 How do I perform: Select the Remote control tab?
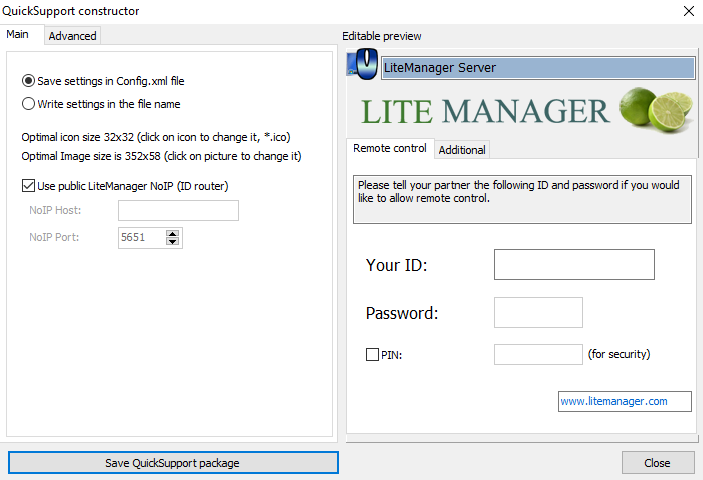tap(390, 148)
